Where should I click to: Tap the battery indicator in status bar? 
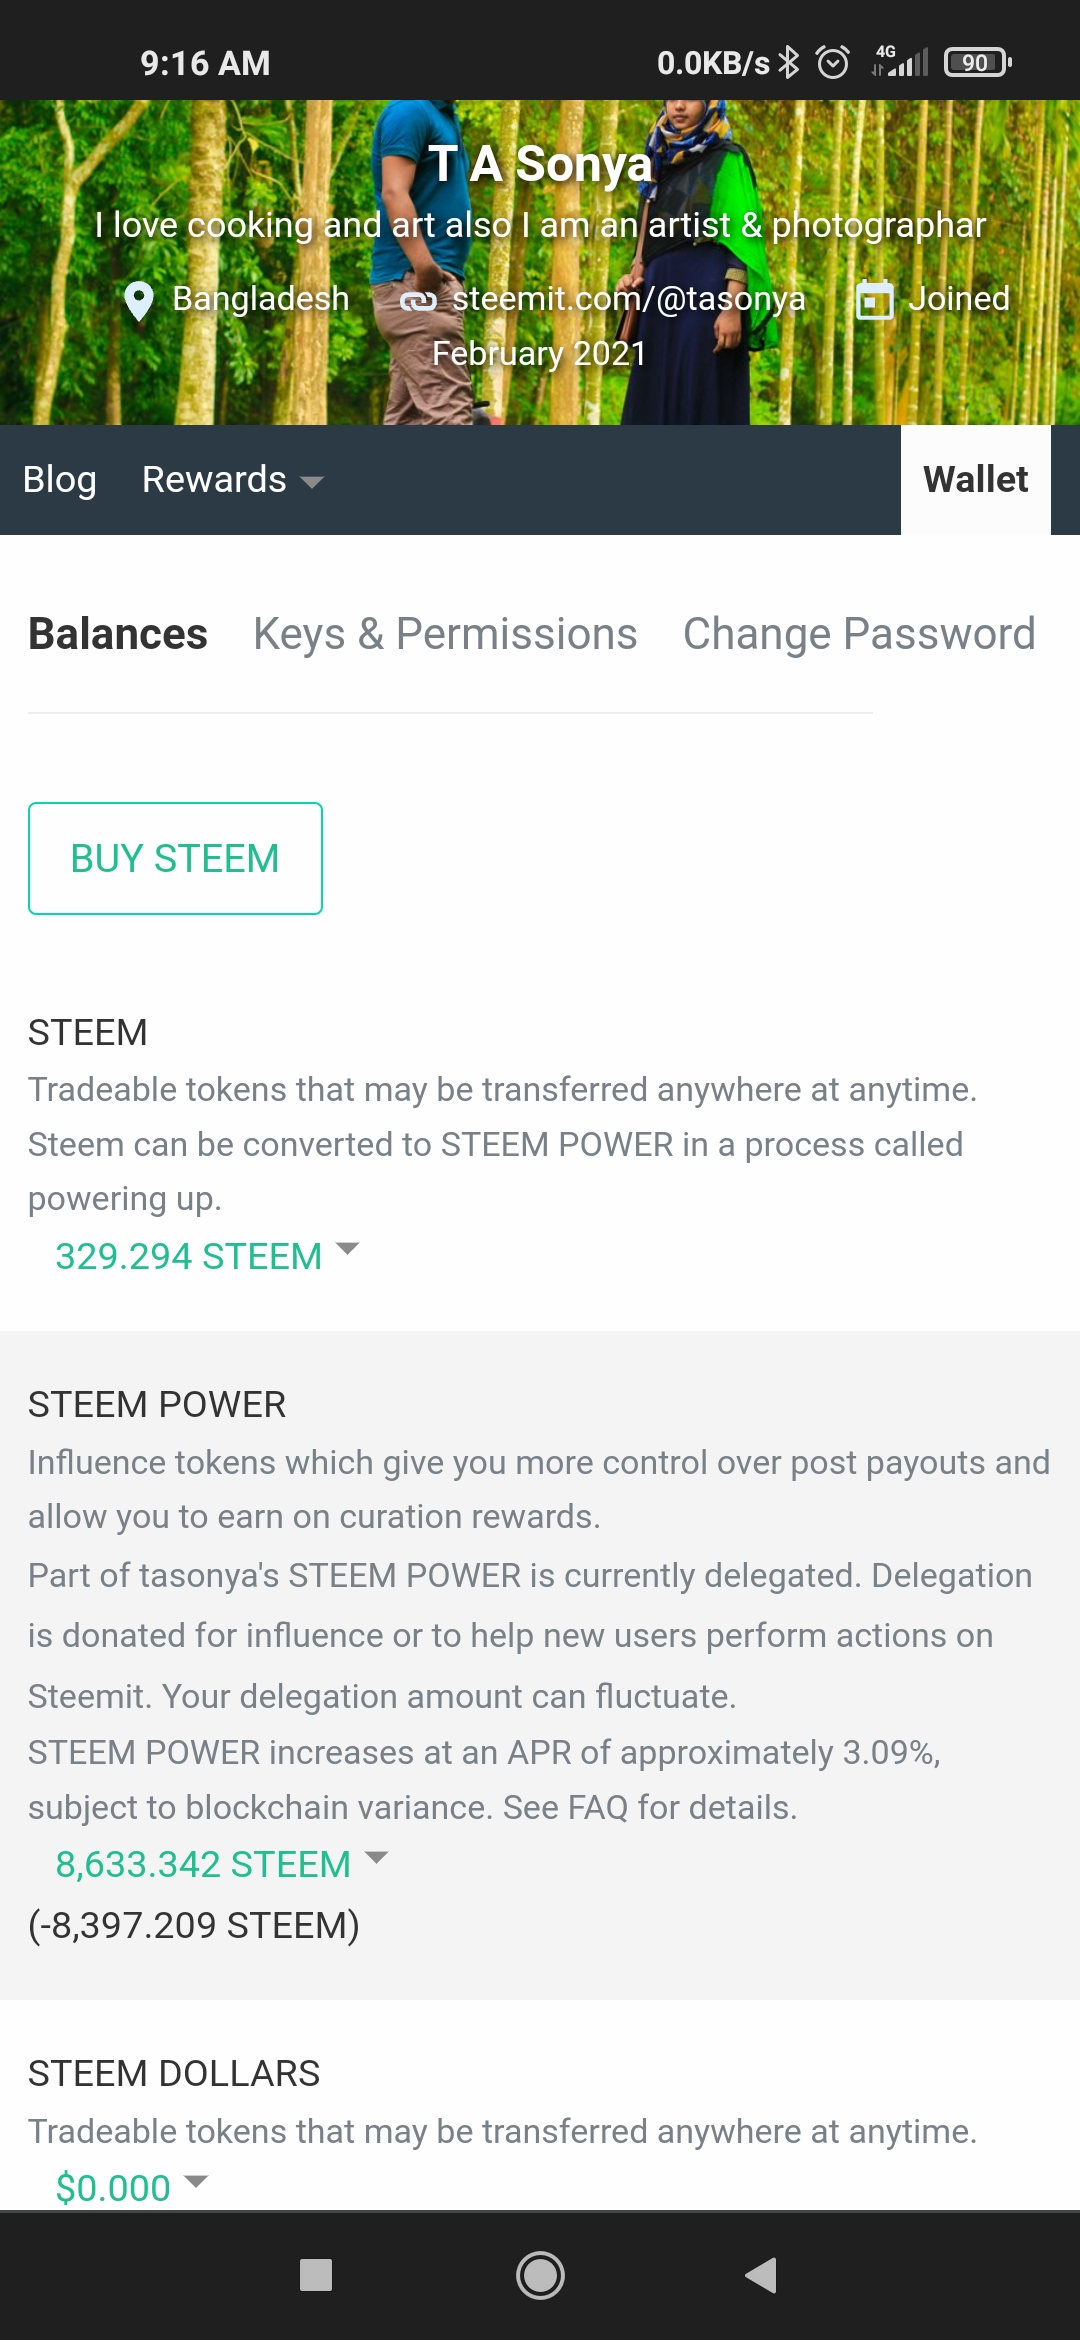click(977, 63)
